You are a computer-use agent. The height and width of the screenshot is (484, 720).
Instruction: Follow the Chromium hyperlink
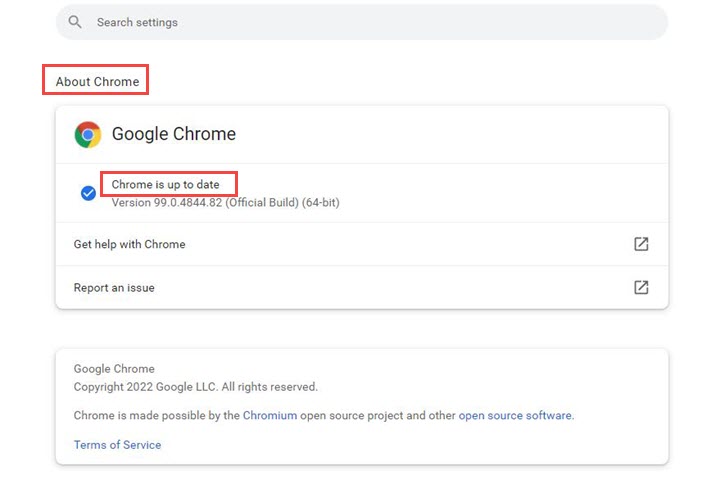tap(270, 415)
